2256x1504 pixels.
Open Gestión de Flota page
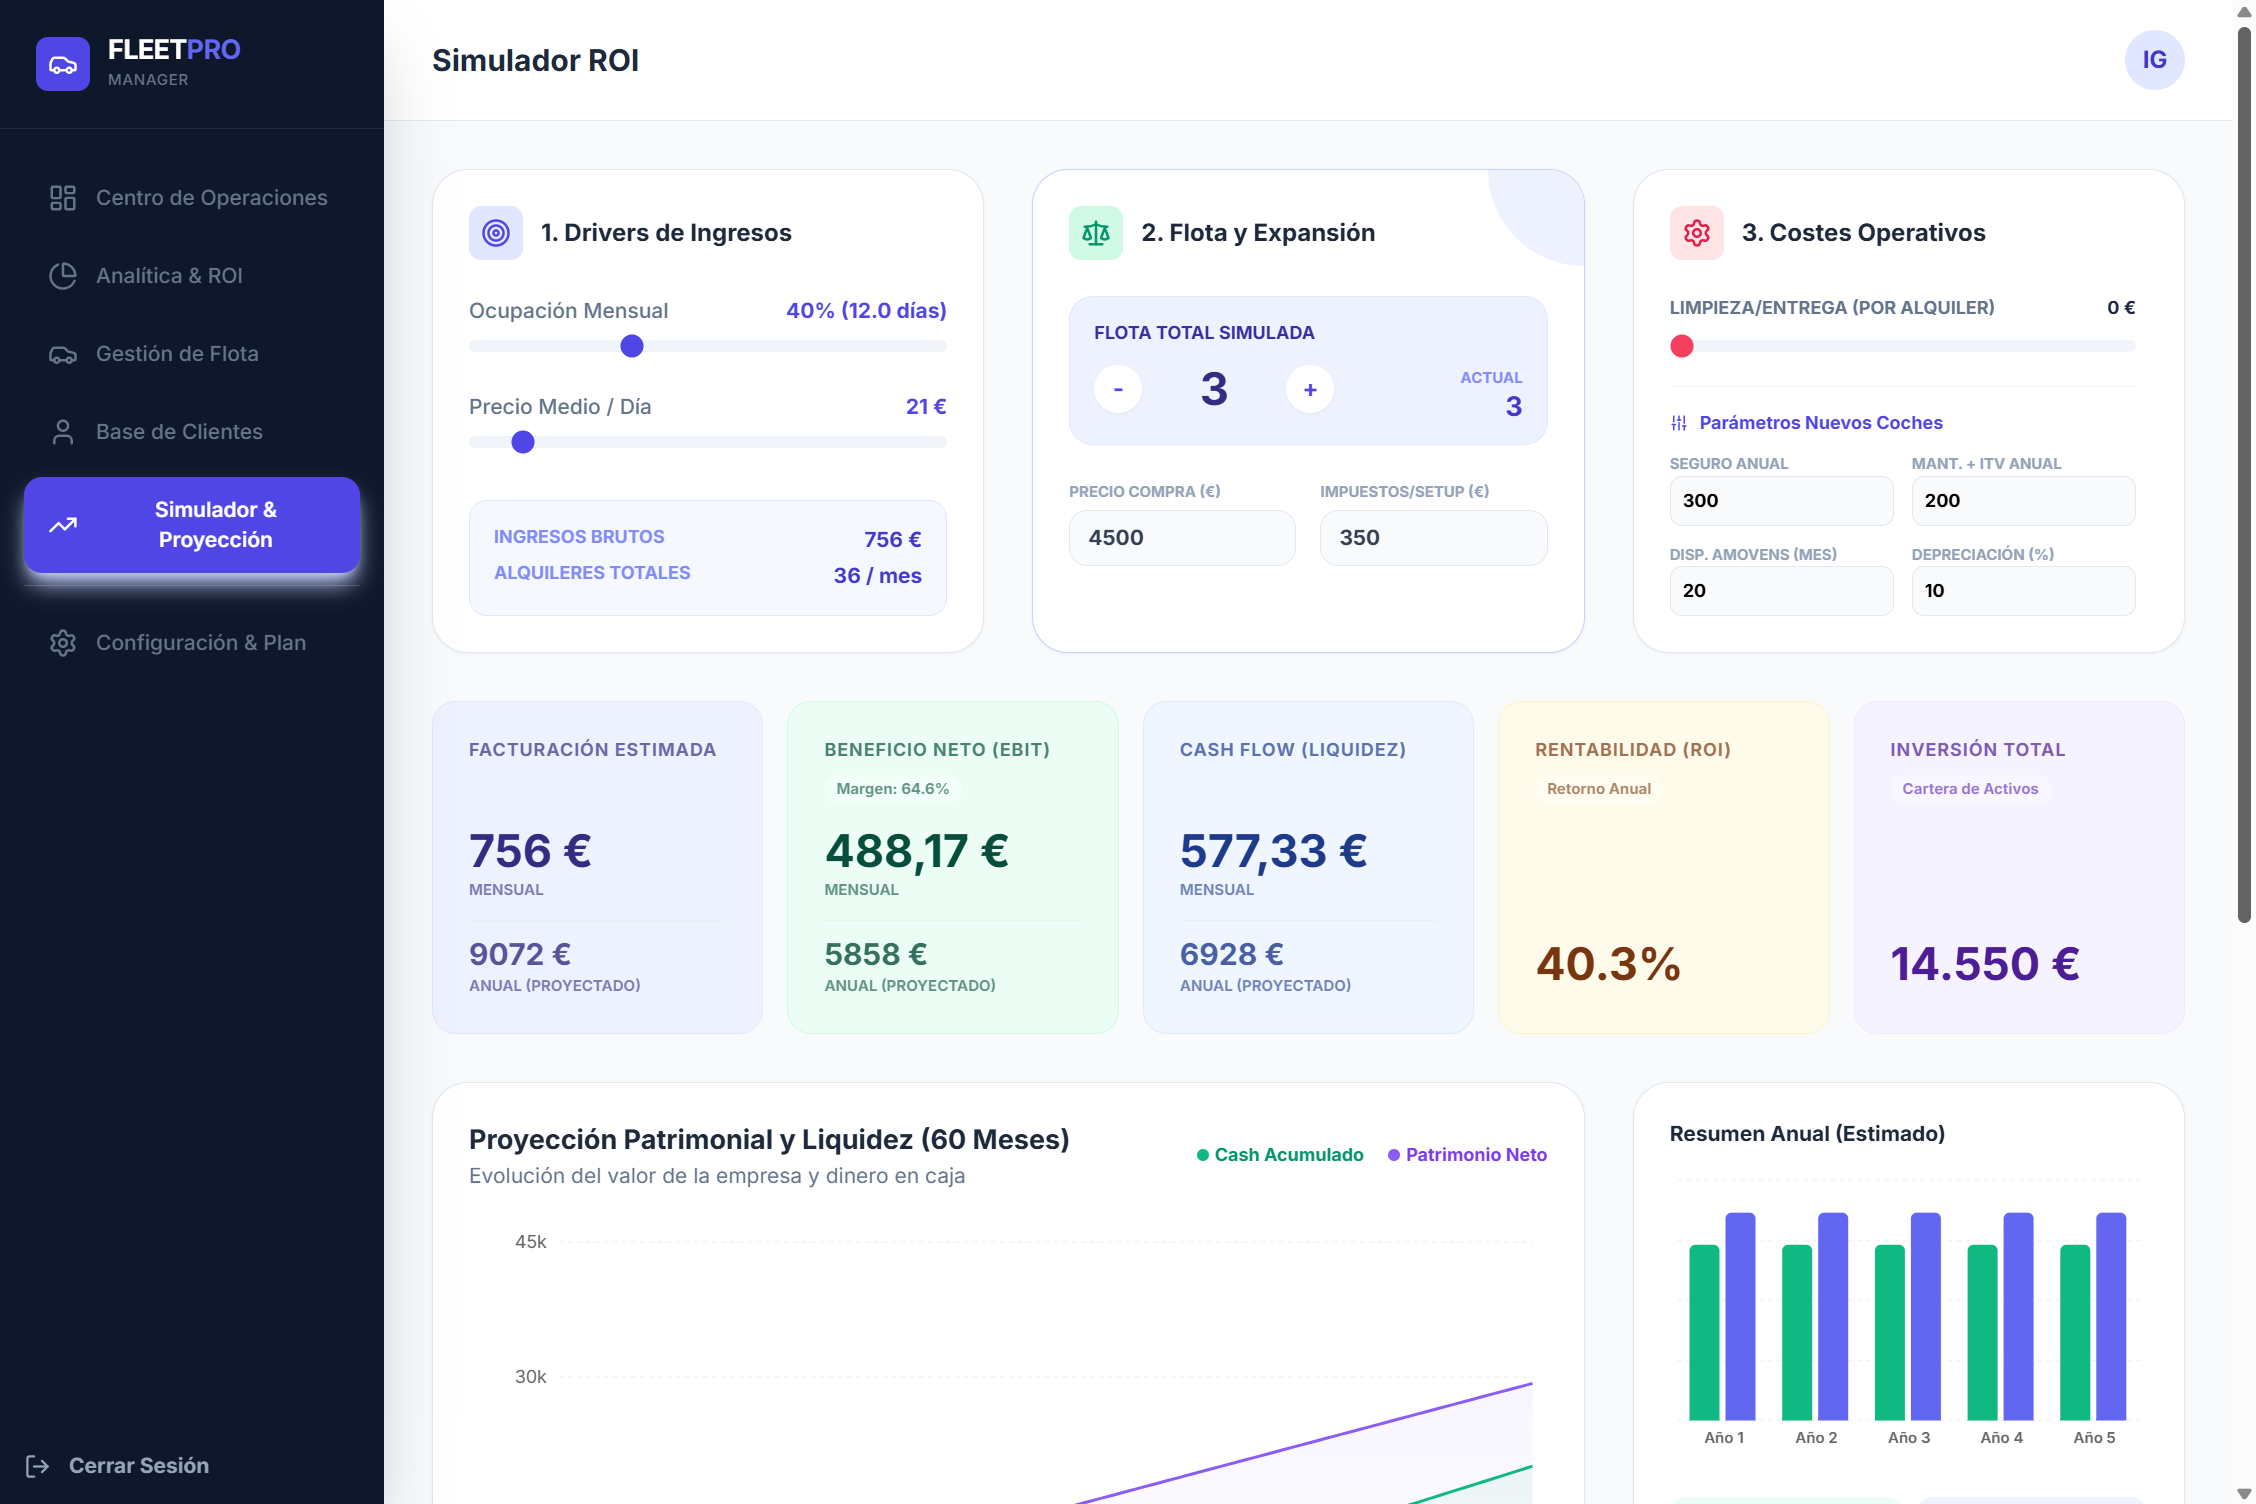pos(176,354)
